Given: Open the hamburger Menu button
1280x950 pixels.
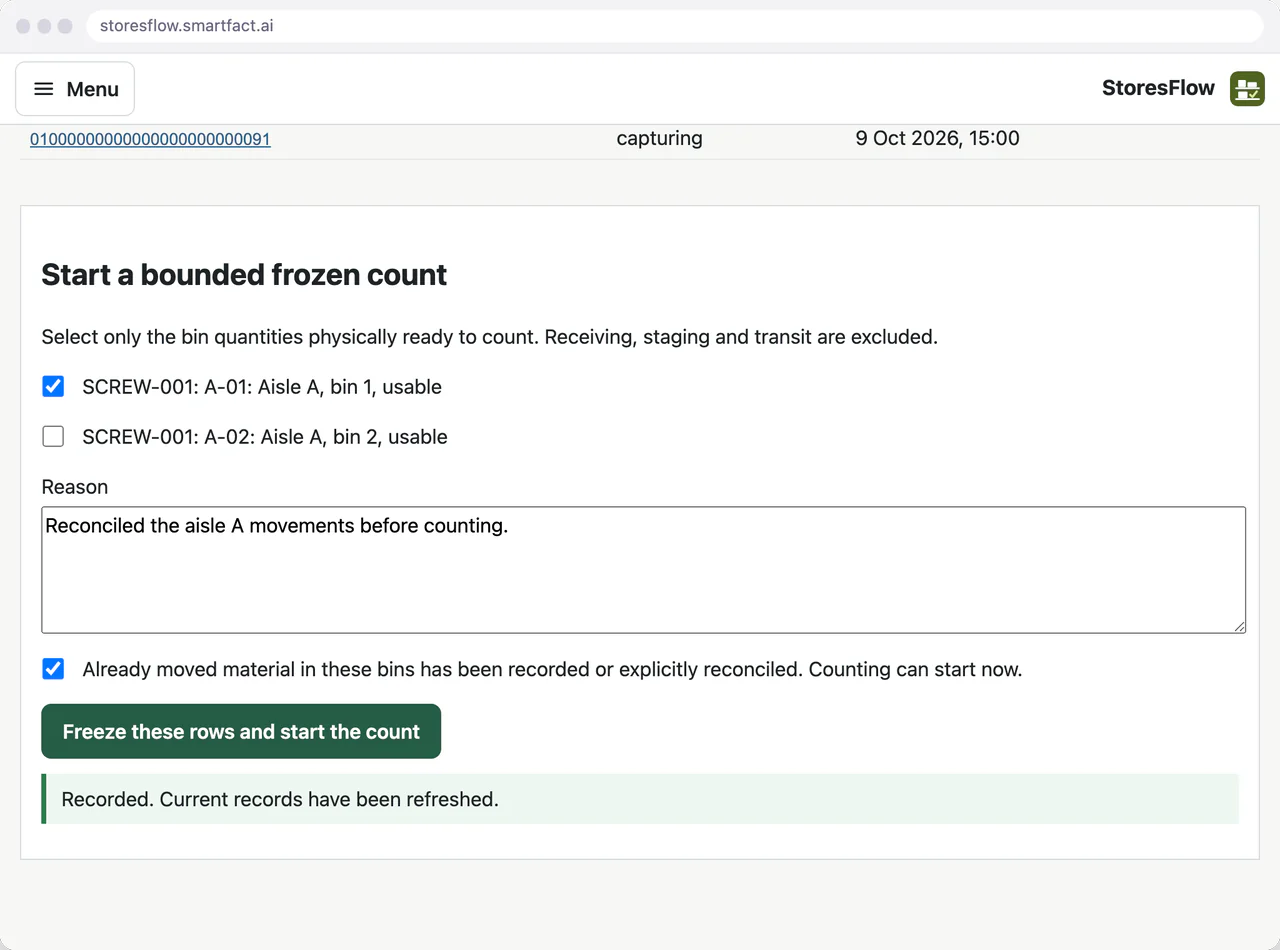Looking at the screenshot, I should pyautogui.click(x=75, y=89).
